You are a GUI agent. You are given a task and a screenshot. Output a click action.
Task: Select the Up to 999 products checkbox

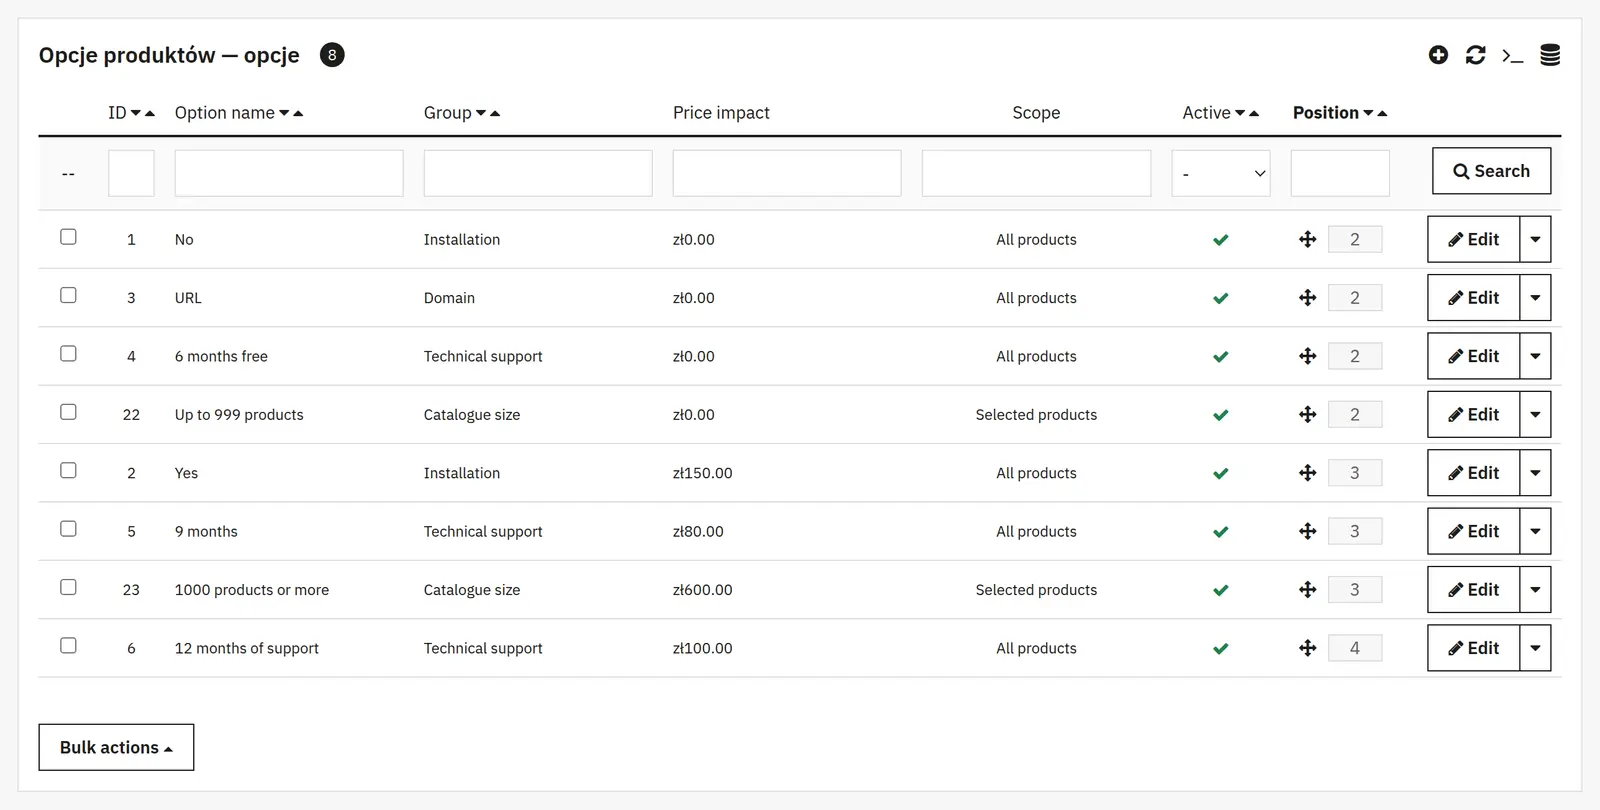68,412
